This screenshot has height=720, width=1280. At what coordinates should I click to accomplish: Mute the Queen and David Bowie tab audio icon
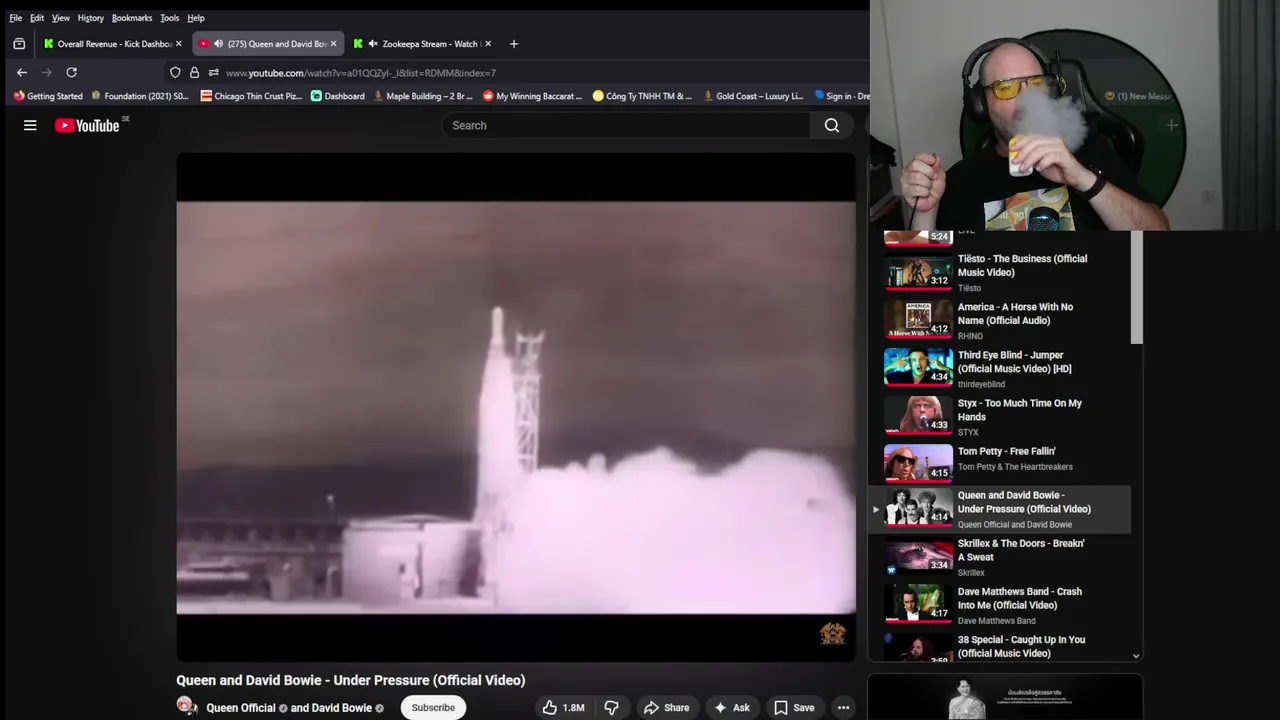tap(218, 44)
